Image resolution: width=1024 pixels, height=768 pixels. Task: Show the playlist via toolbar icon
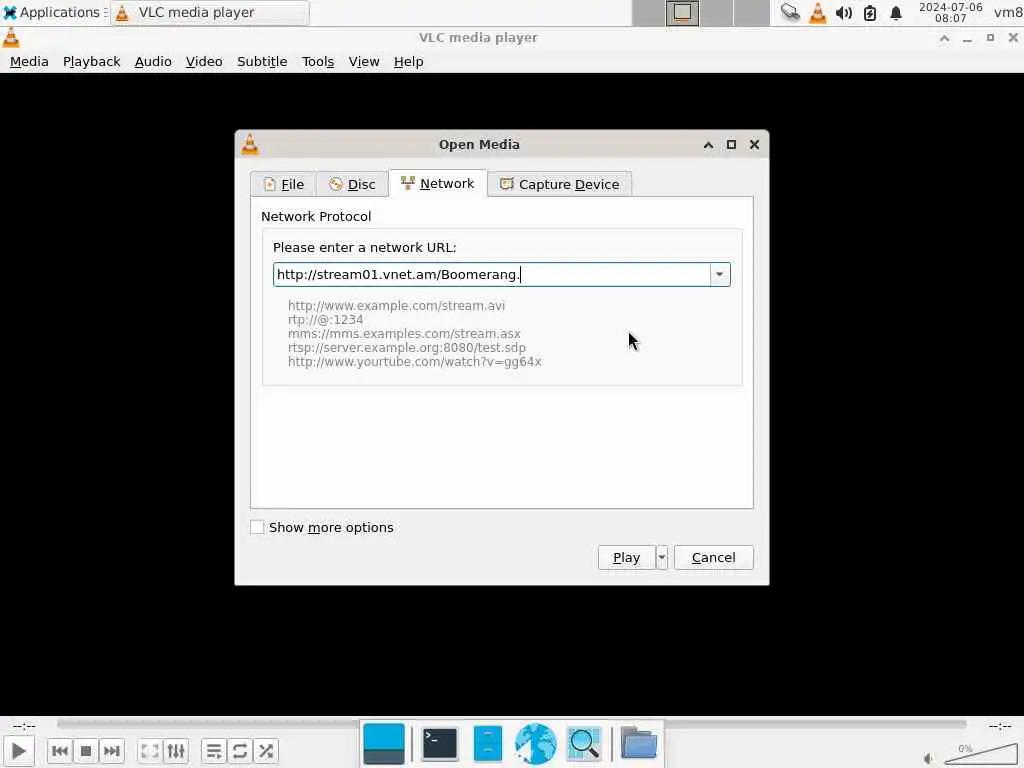(214, 751)
